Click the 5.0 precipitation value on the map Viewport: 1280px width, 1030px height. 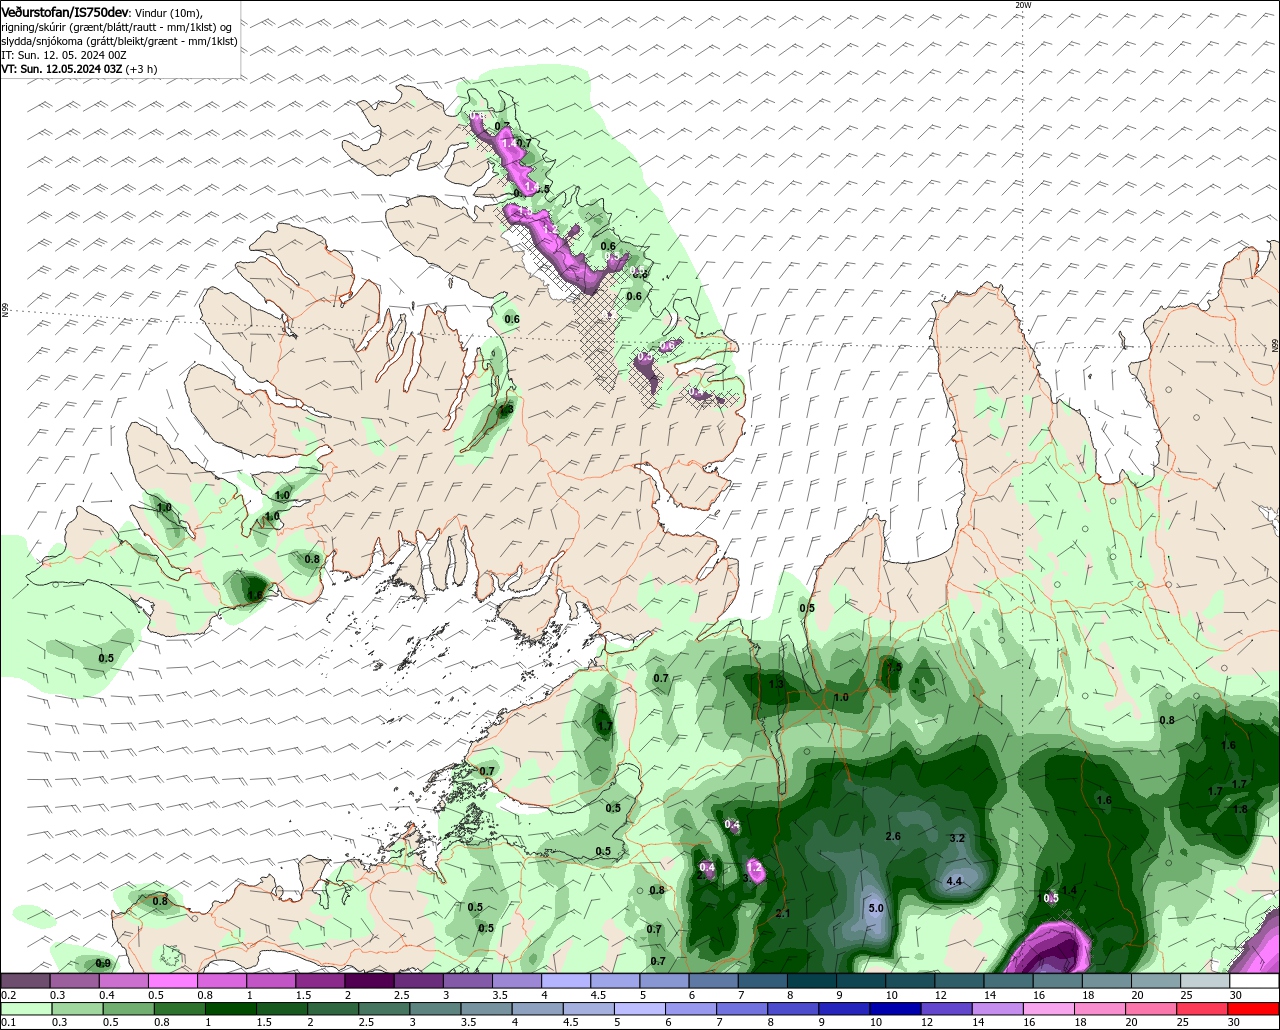click(876, 908)
